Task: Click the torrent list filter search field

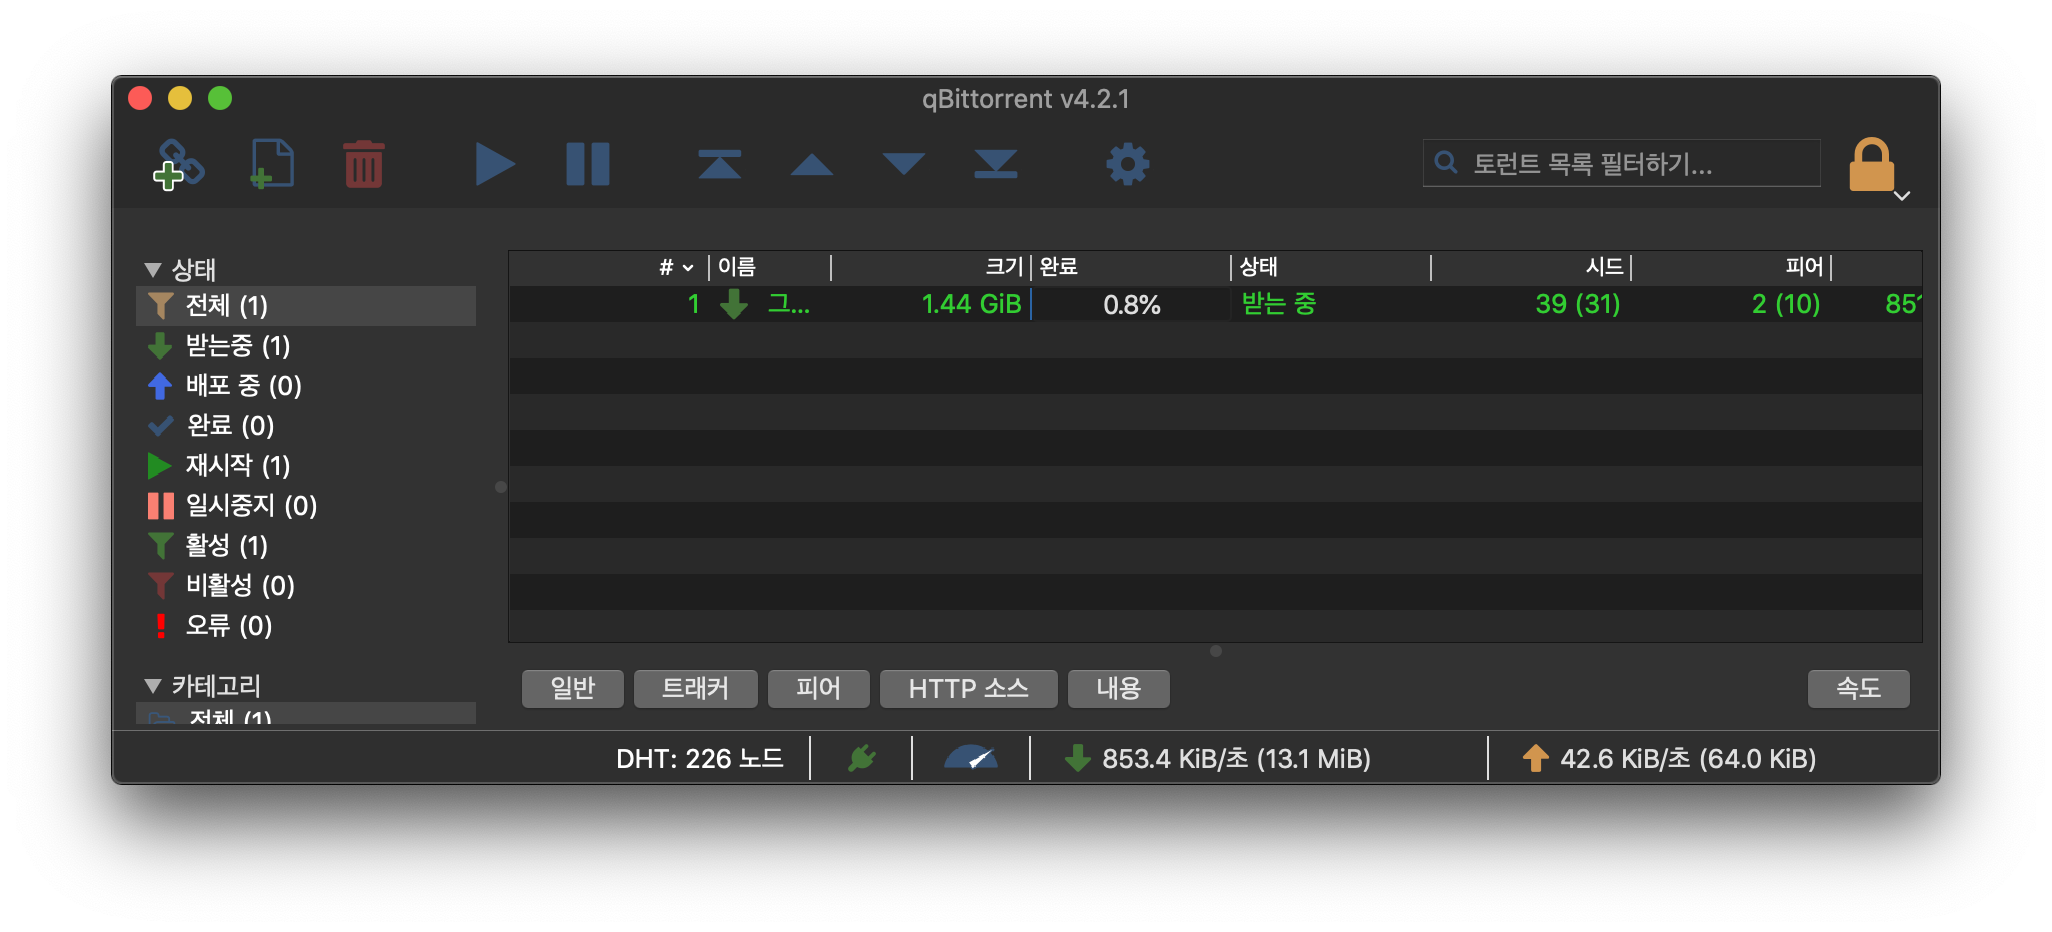Action: click(1622, 163)
